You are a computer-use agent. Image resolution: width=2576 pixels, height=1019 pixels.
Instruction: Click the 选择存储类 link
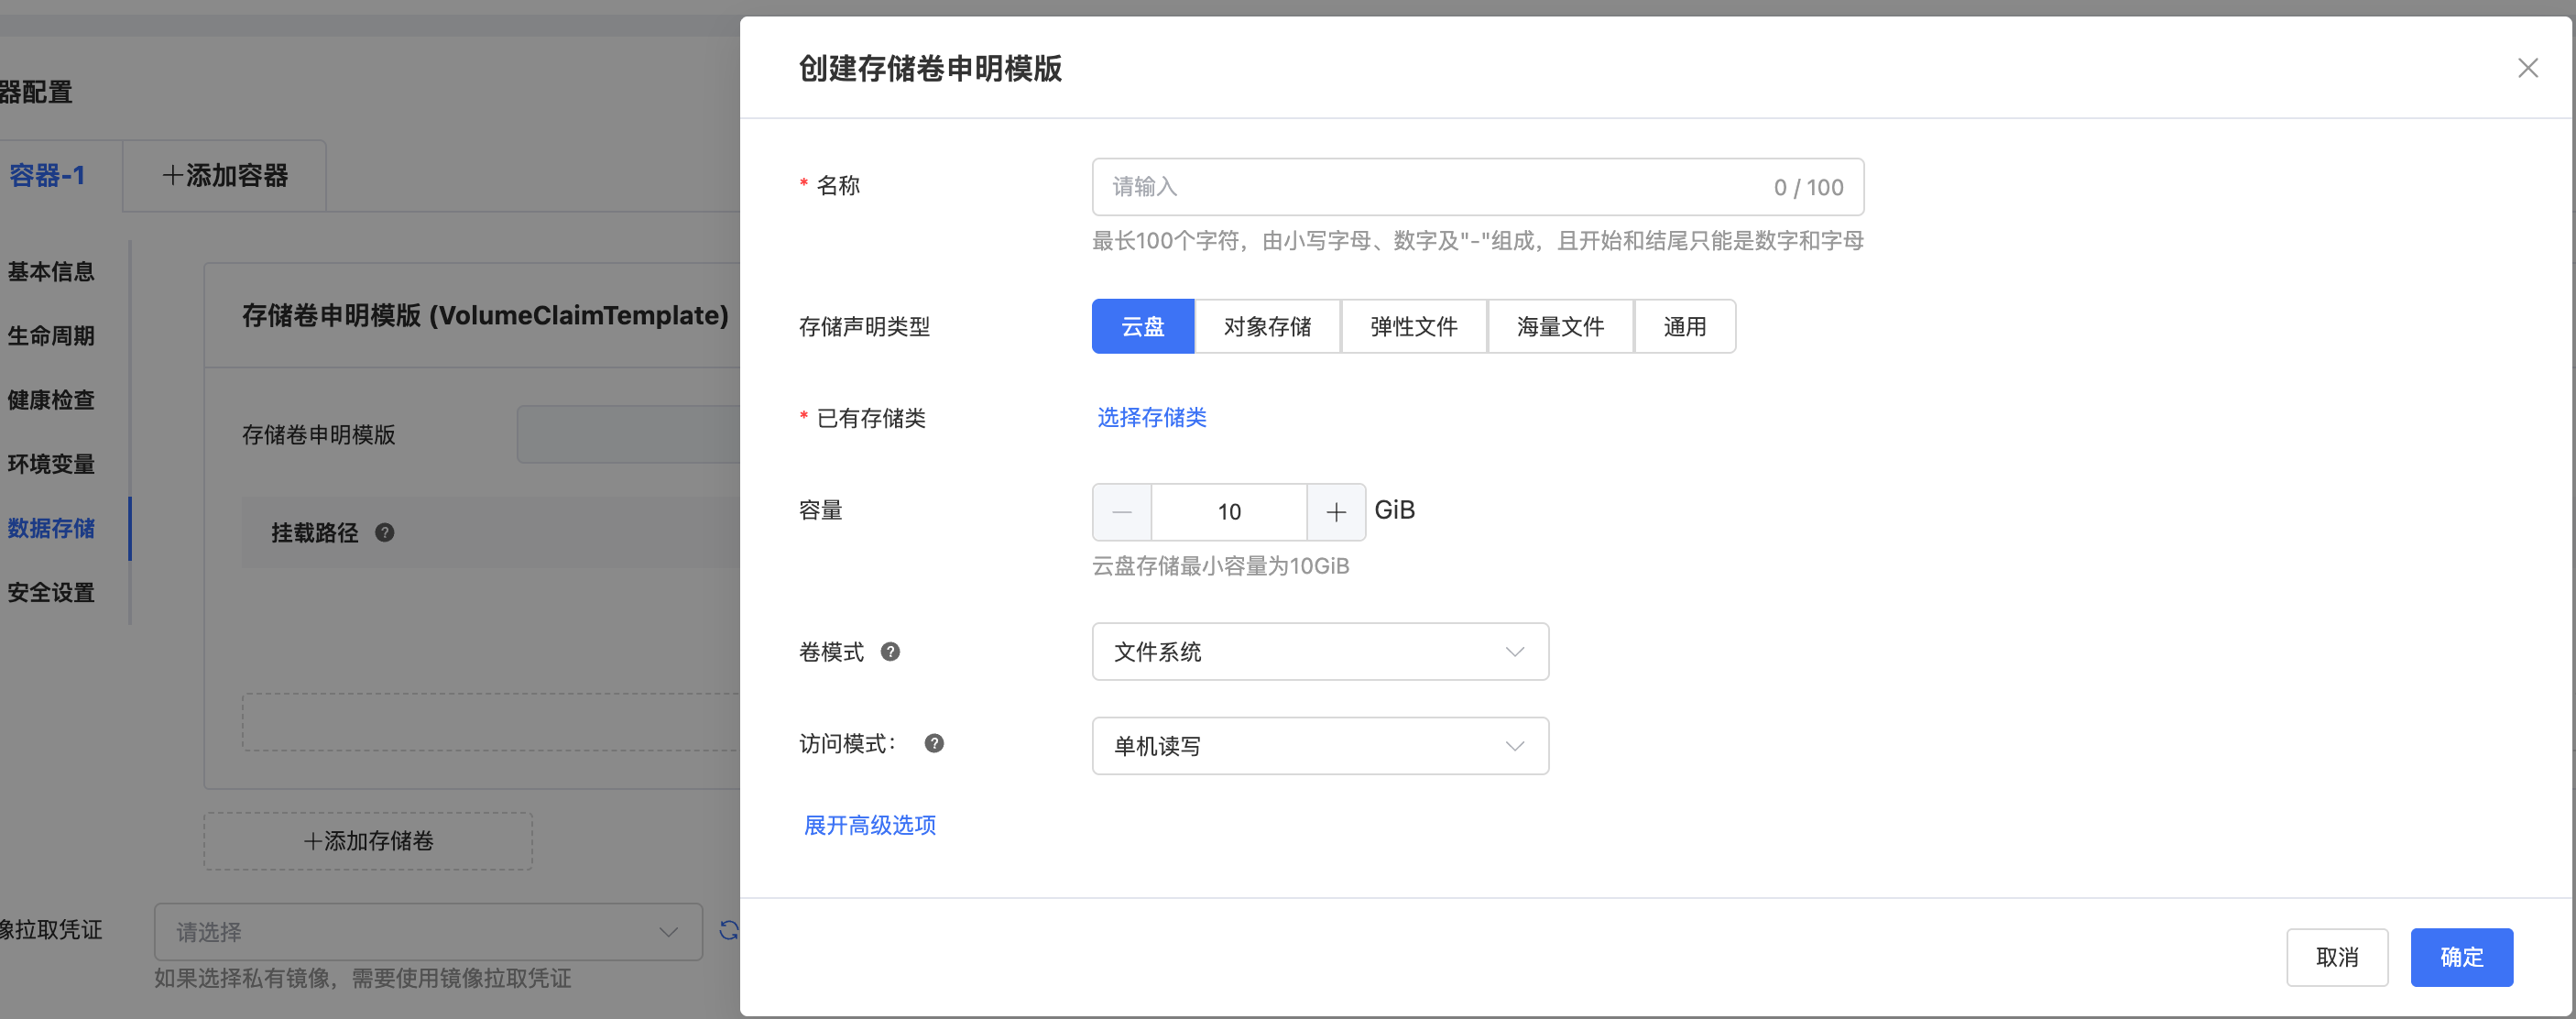(1151, 418)
